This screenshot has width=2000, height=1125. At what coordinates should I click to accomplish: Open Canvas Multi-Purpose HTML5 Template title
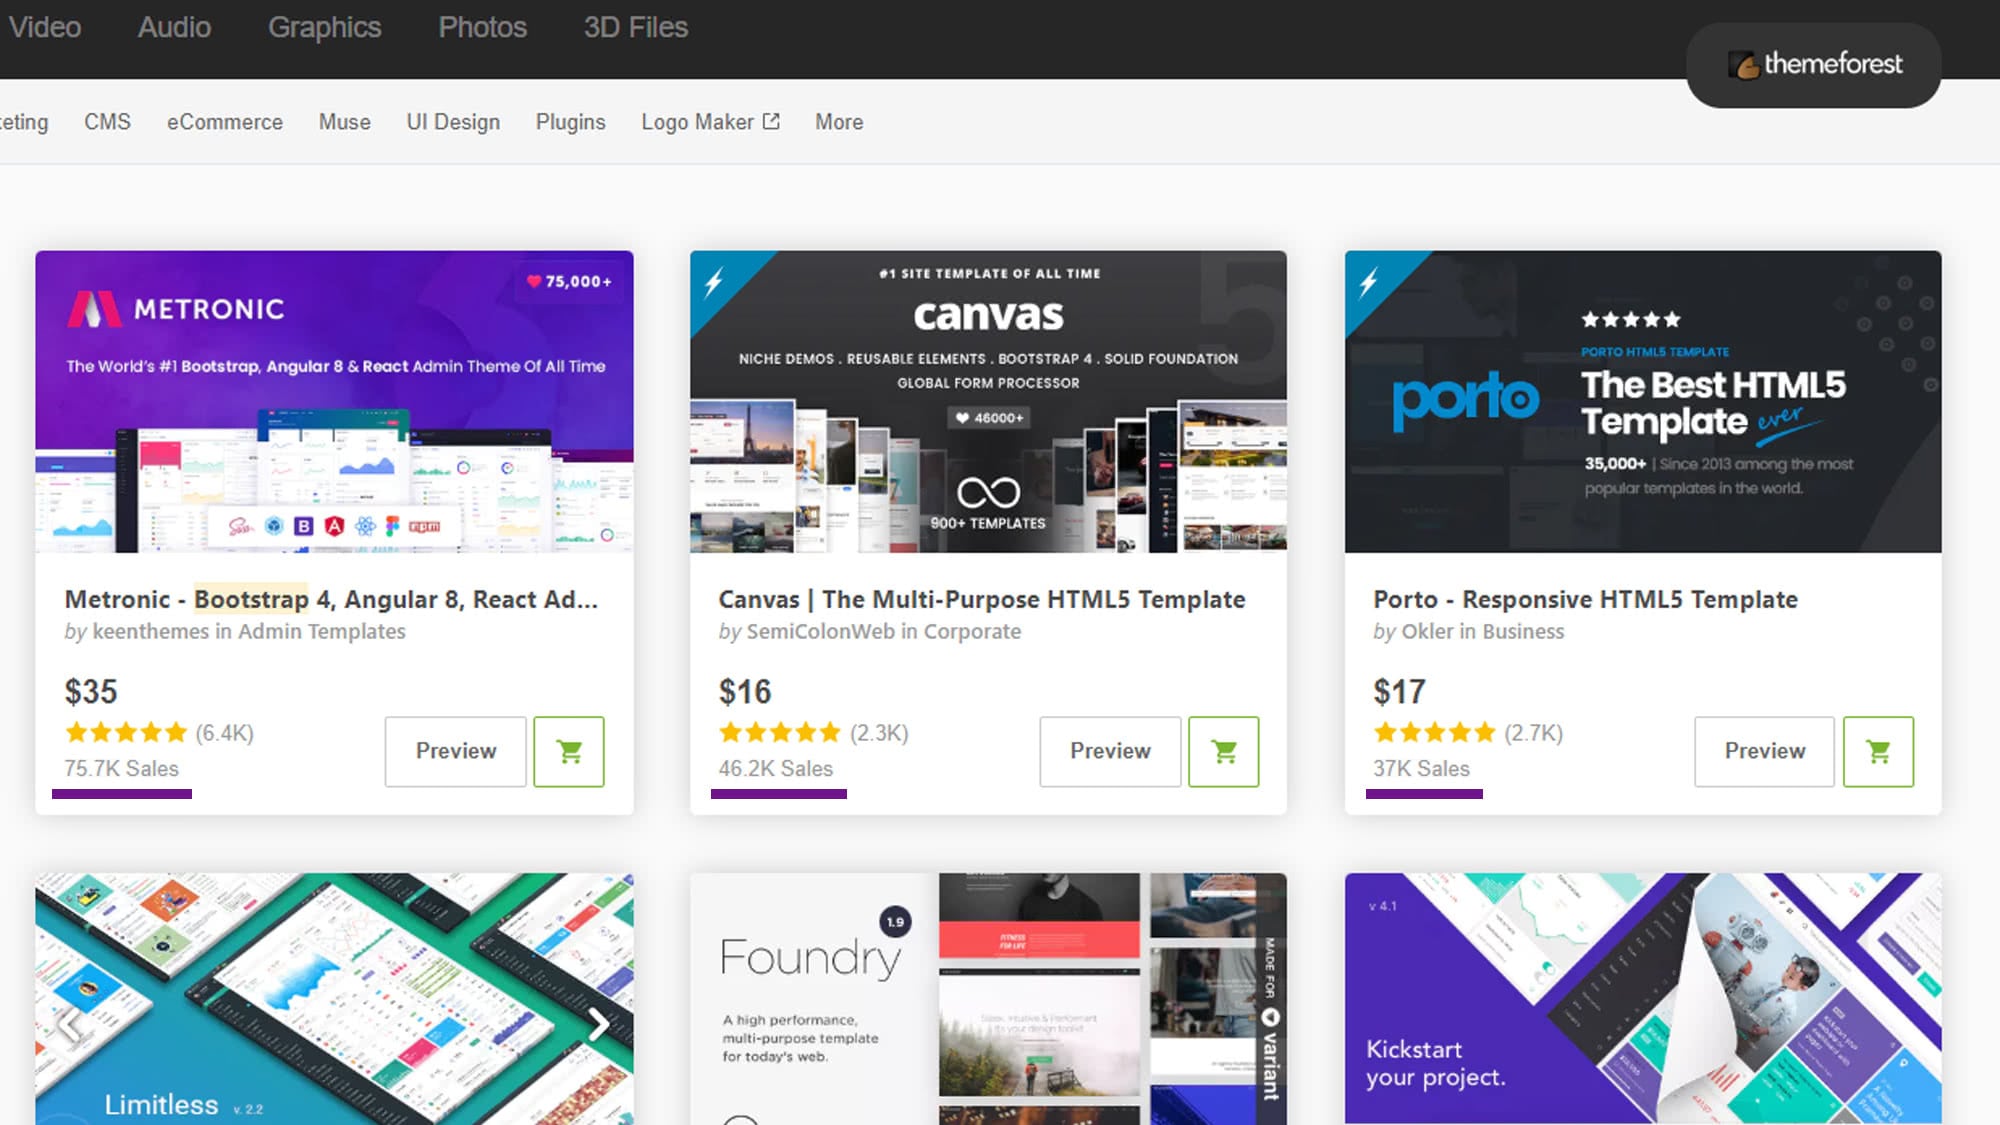[981, 599]
